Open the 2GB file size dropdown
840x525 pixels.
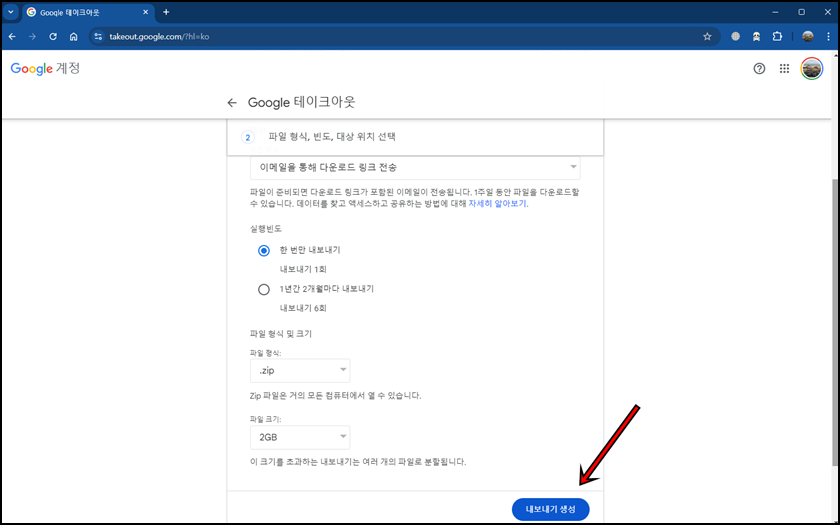300,437
